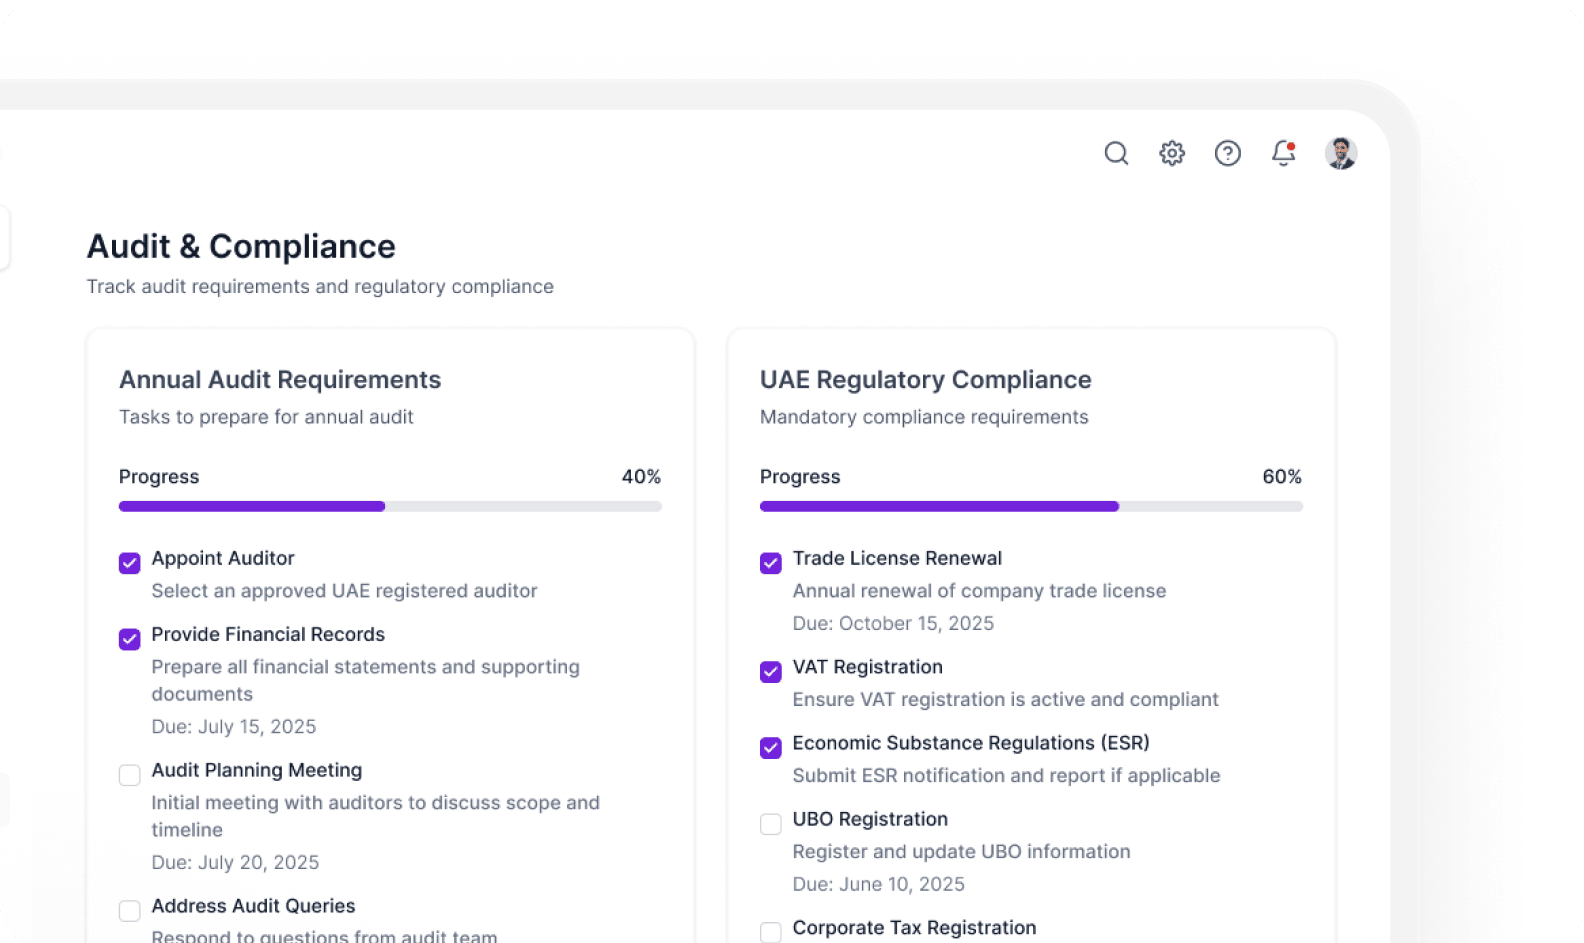
Task: Click the Audit Planning Meeting task title
Action: point(257,770)
